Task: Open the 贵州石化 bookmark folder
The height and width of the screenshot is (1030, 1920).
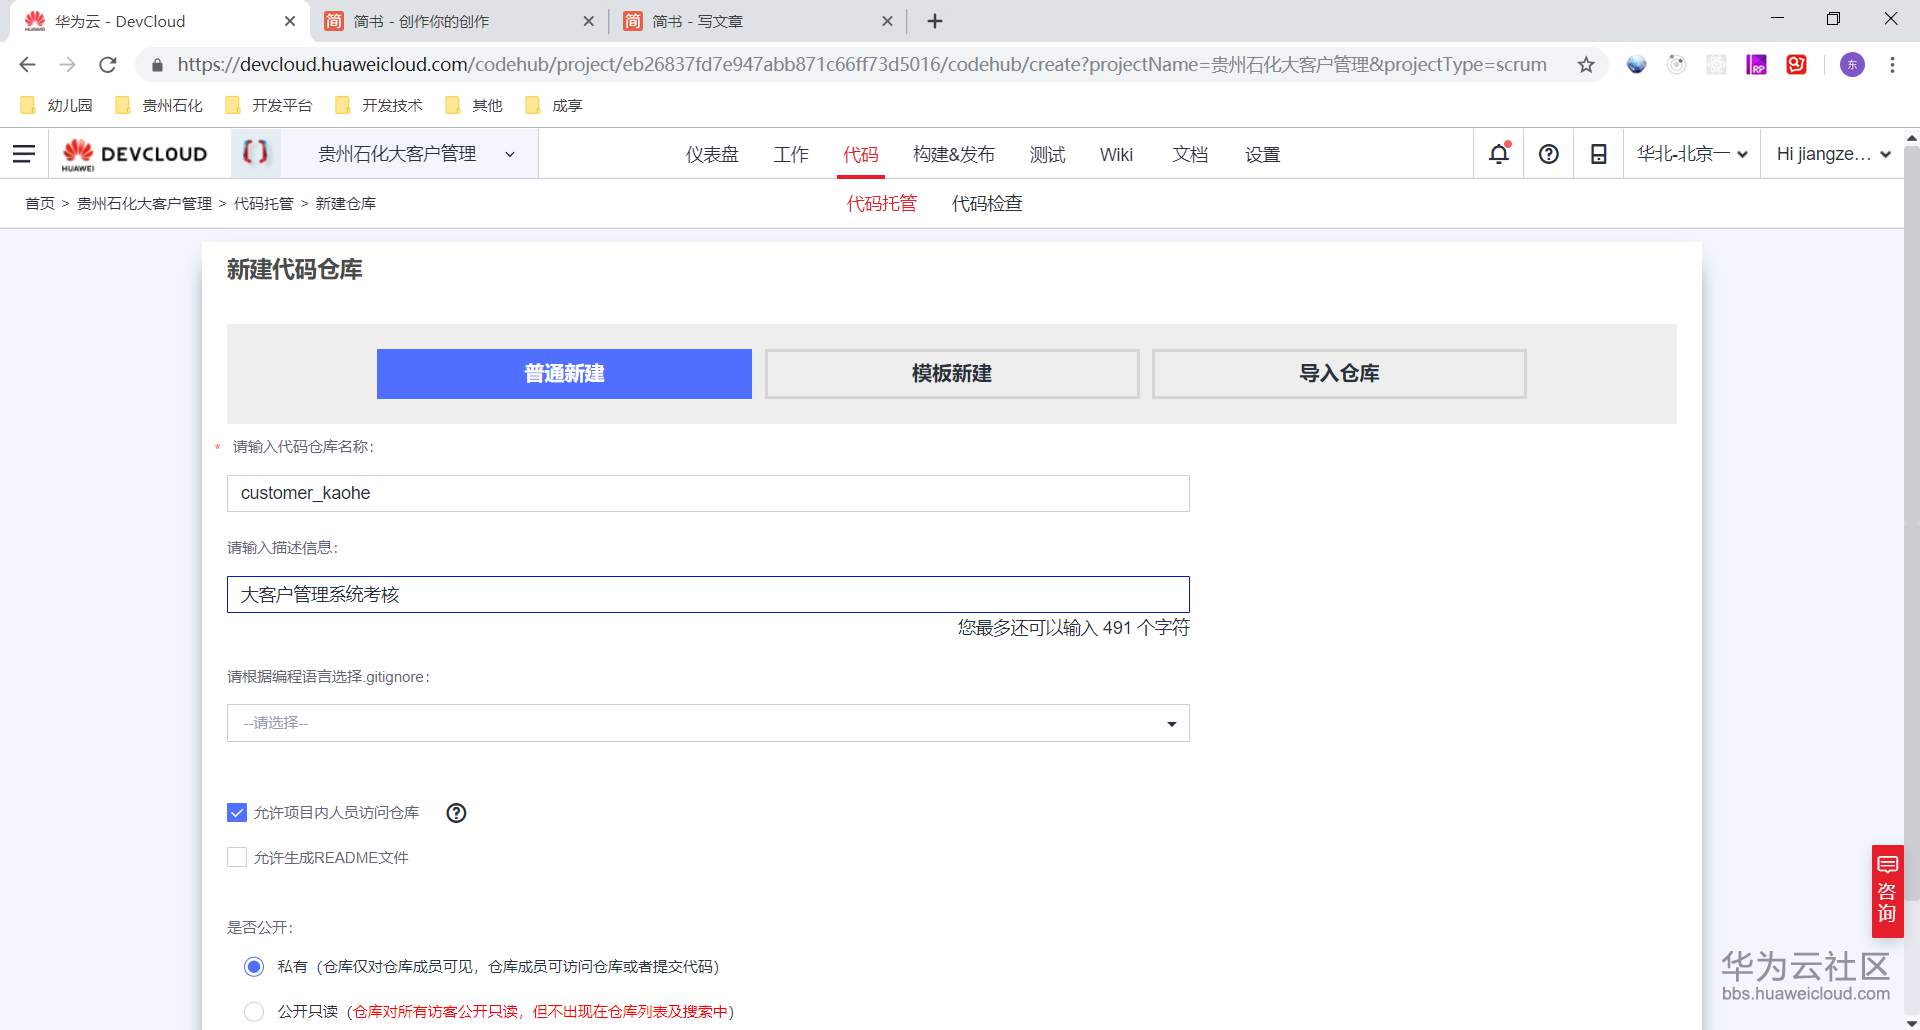Action: (x=159, y=105)
